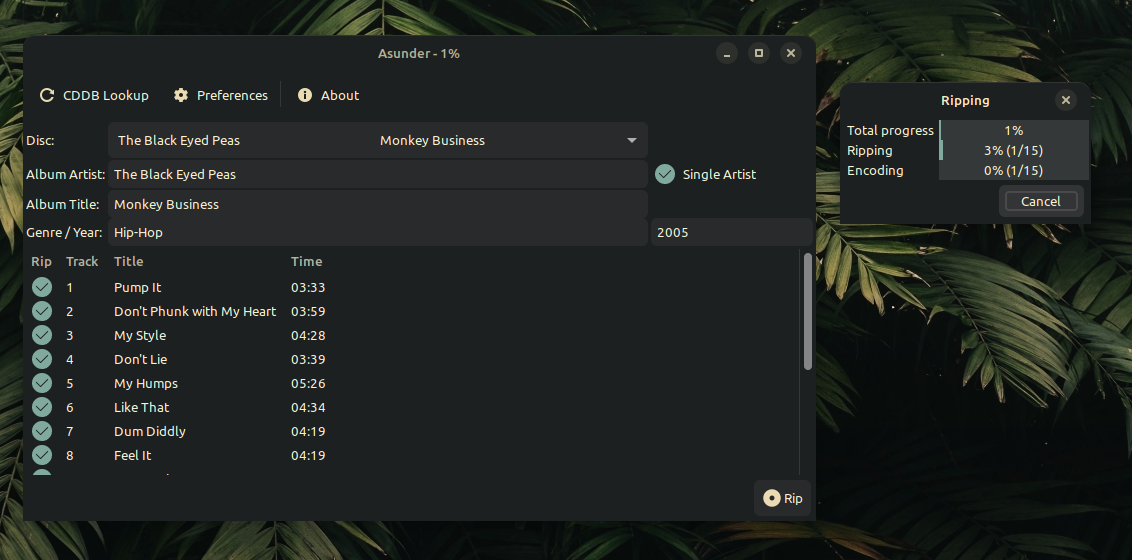Click the Year field showing 2005
Viewport: 1132px width, 560px height.
(x=731, y=232)
